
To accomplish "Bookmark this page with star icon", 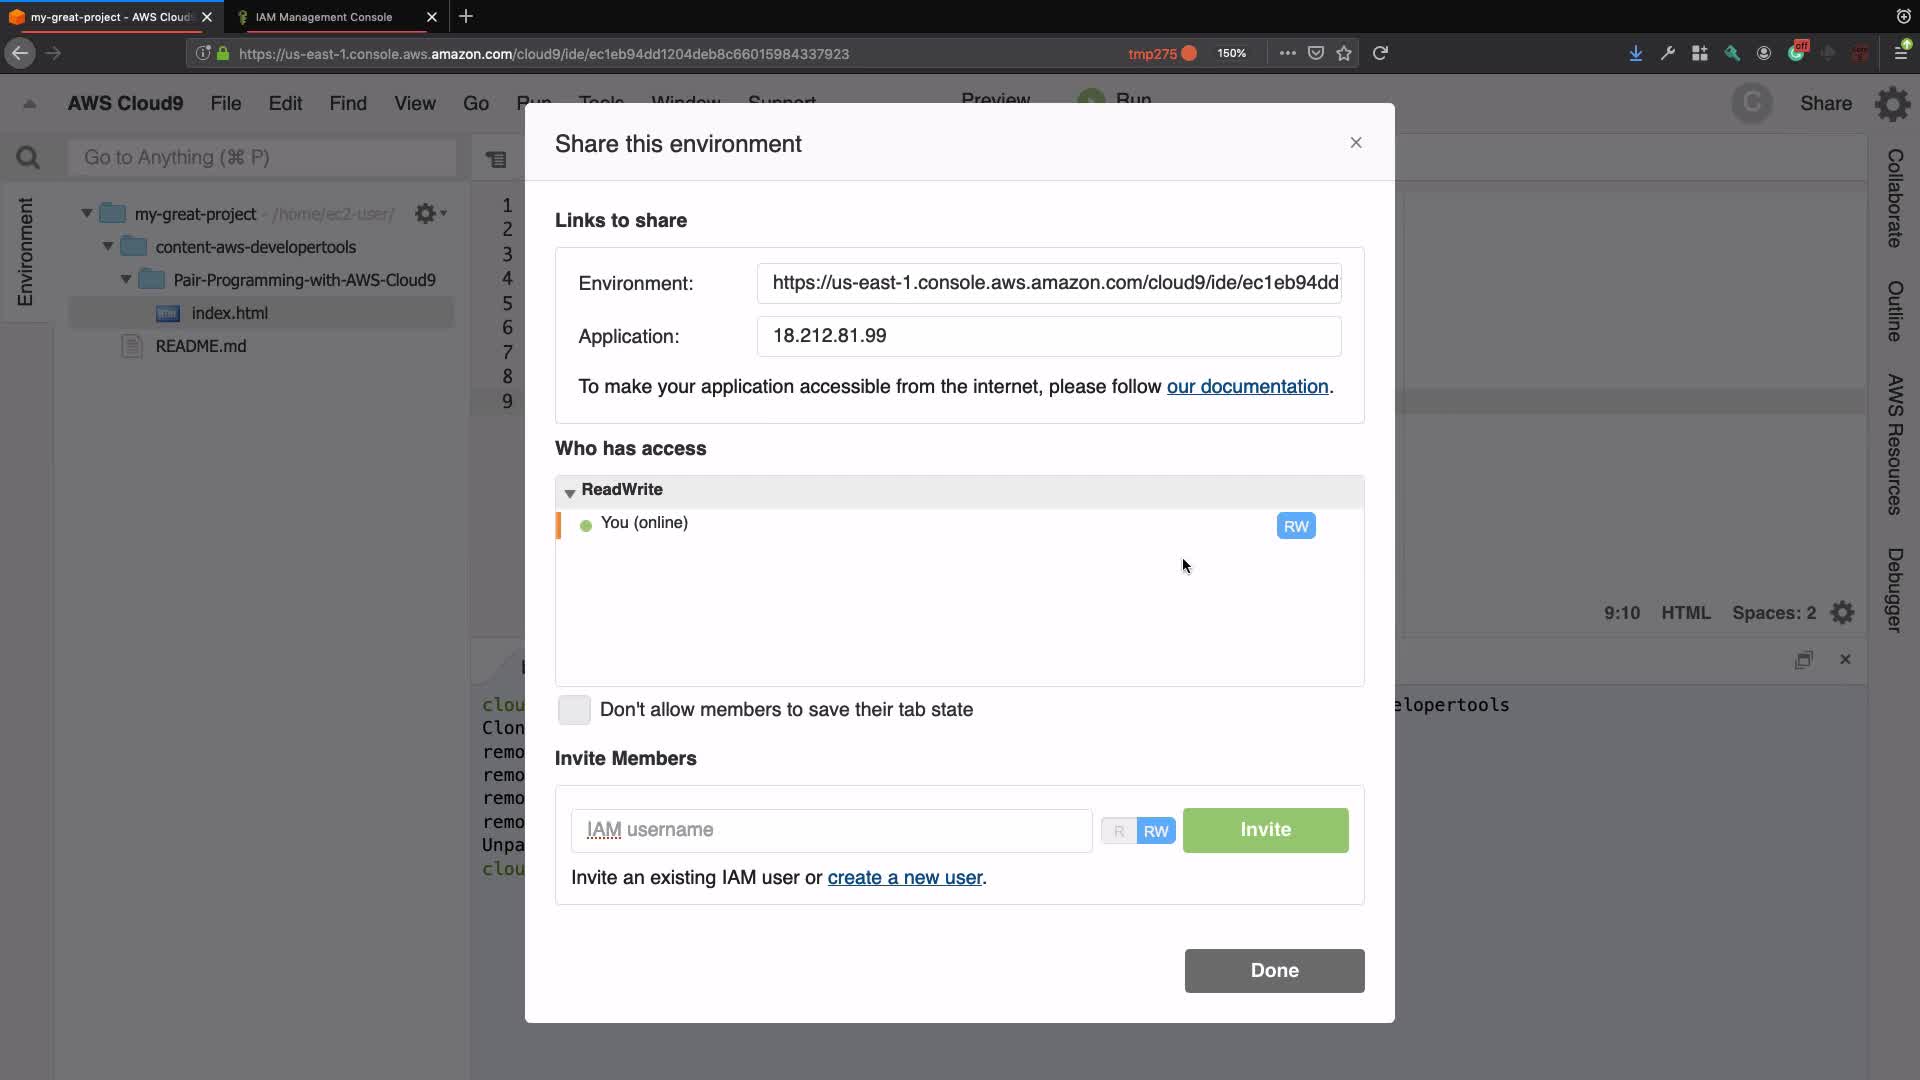I will pyautogui.click(x=1344, y=54).
